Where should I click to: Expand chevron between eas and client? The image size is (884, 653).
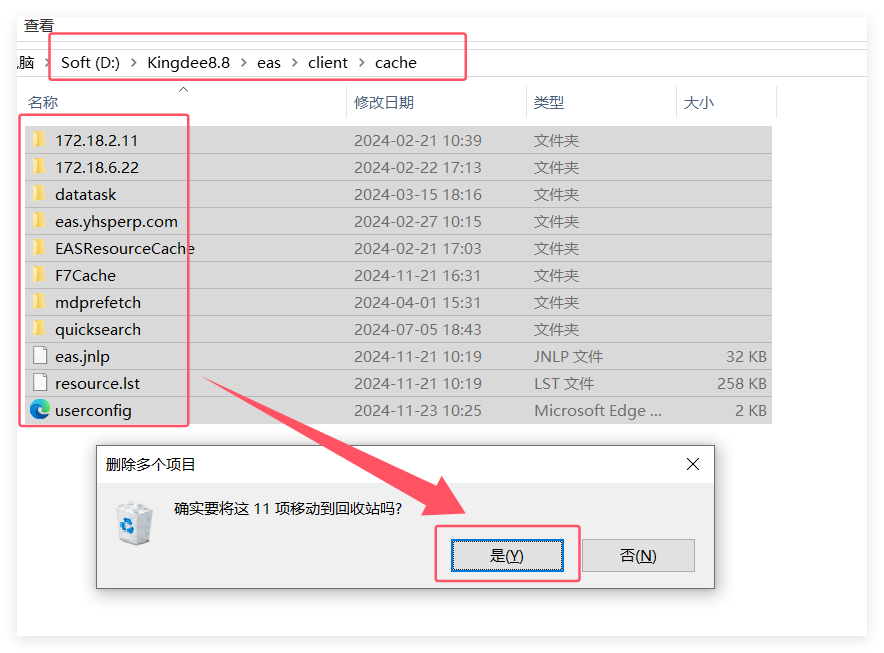pyautogui.click(x=294, y=63)
